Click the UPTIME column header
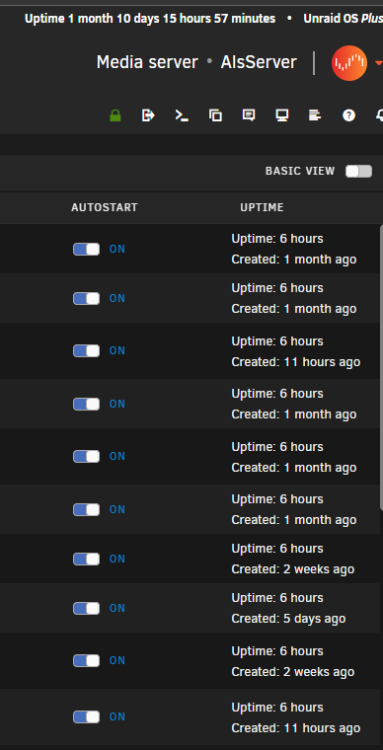 point(262,208)
